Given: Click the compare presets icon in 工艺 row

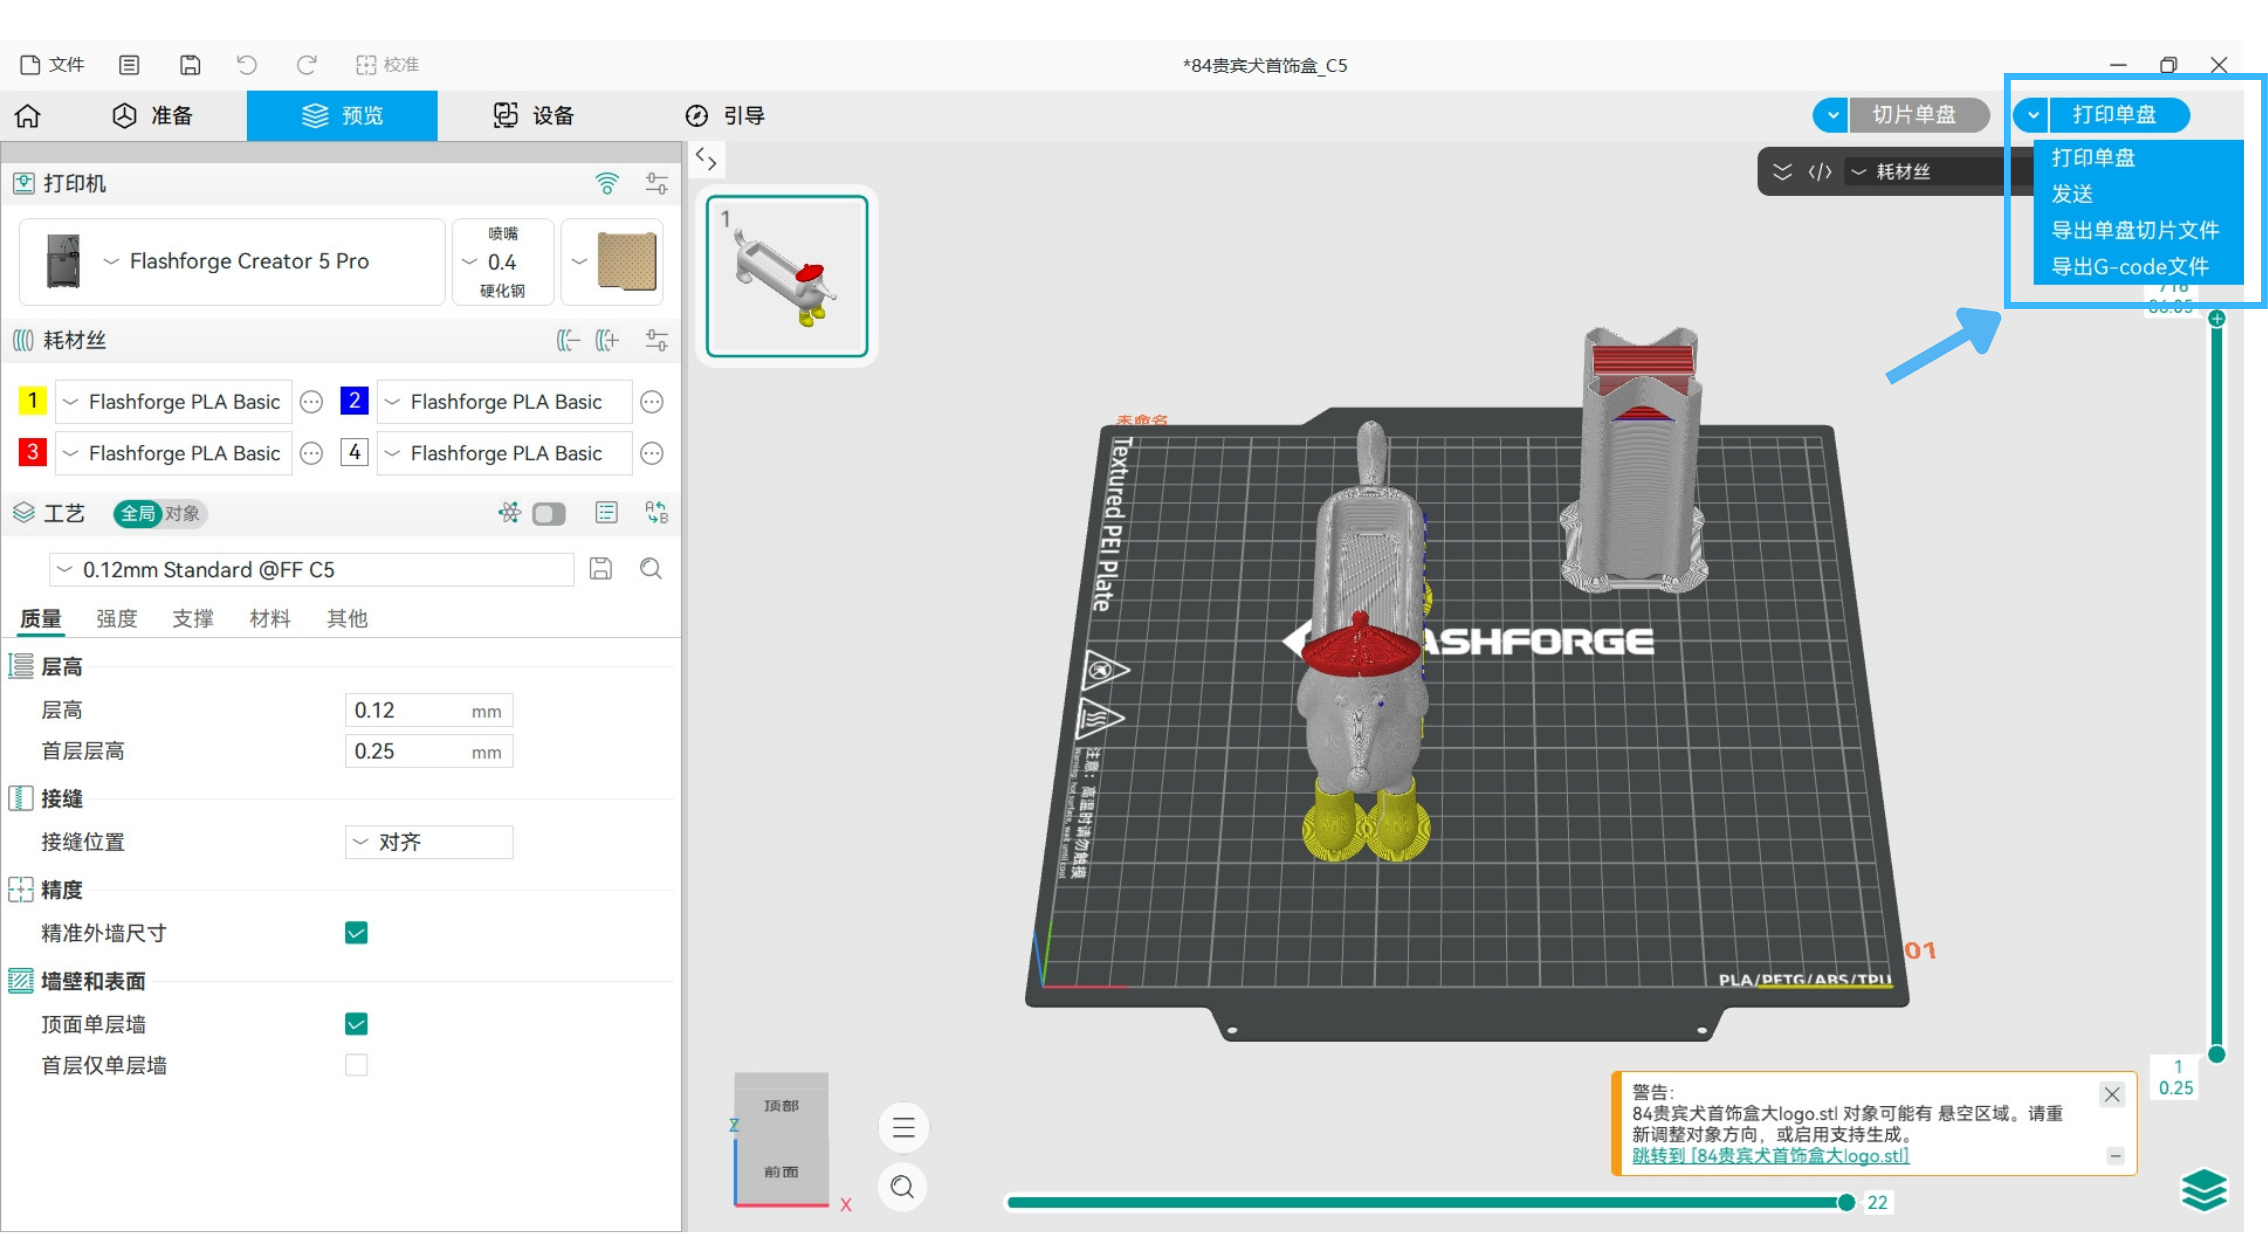Looking at the screenshot, I should pos(657,513).
